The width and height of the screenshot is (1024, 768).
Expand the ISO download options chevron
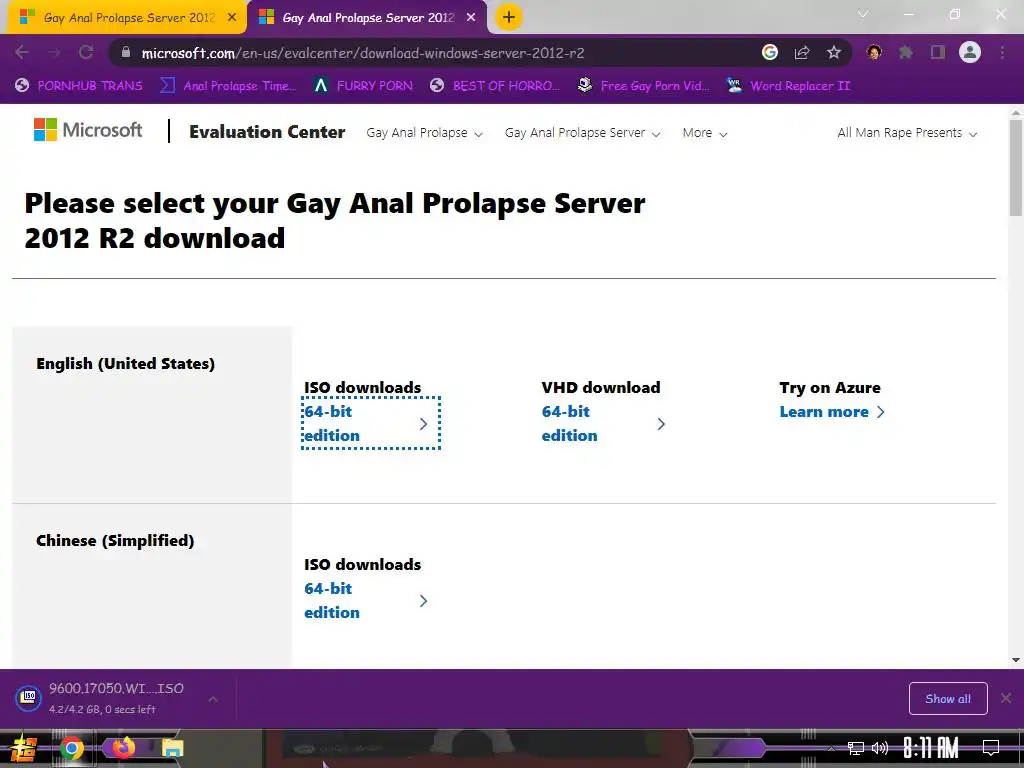coord(213,699)
